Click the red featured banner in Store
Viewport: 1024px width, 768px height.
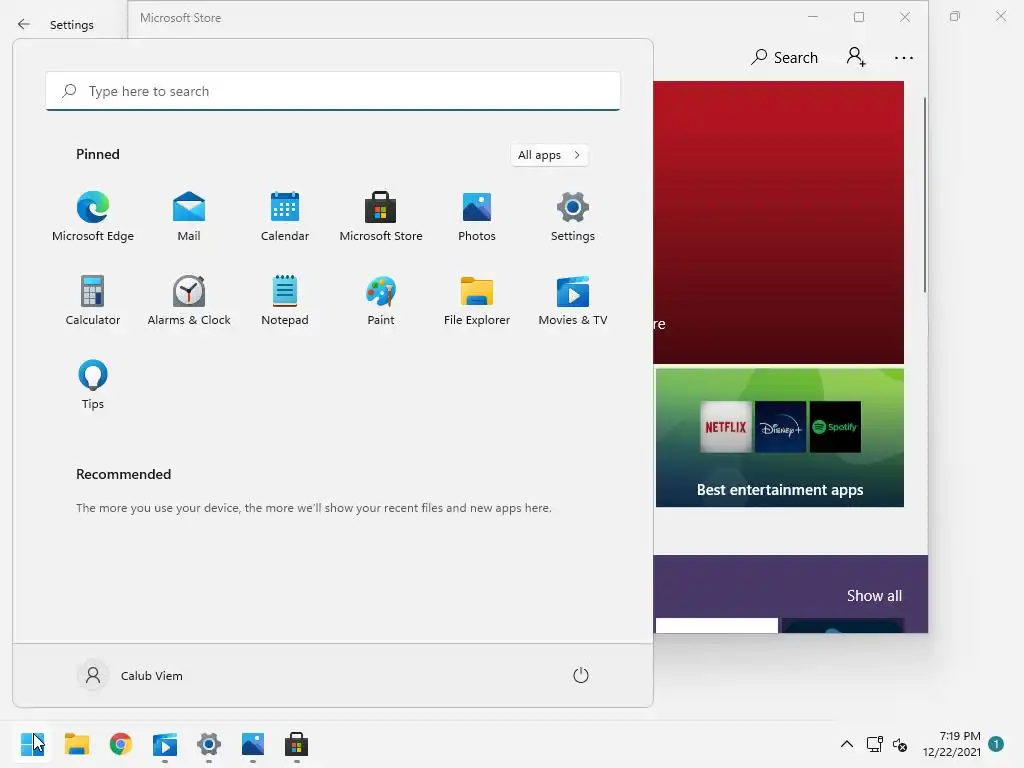778,222
